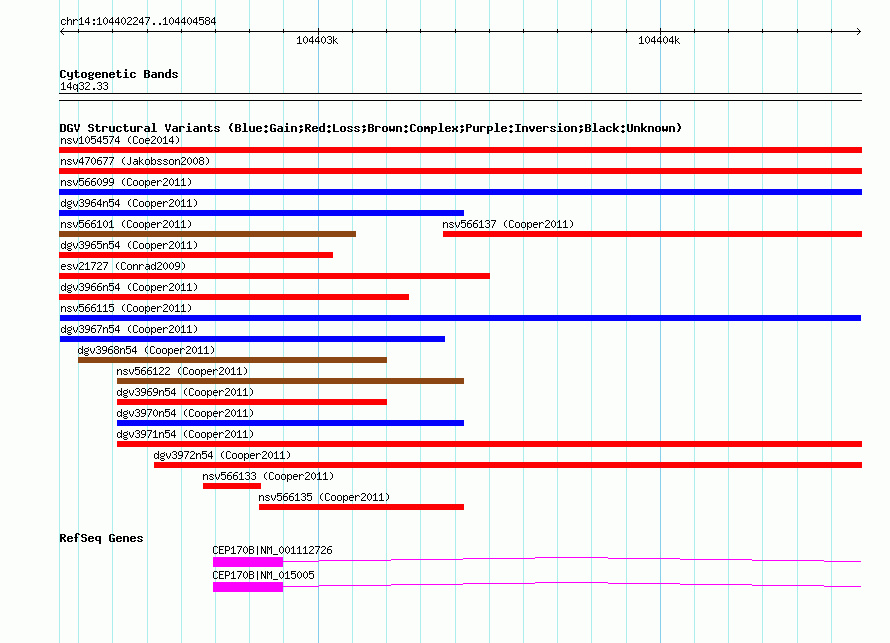Click the chr14:104402247..104404584 coordinate label

(138, 21)
